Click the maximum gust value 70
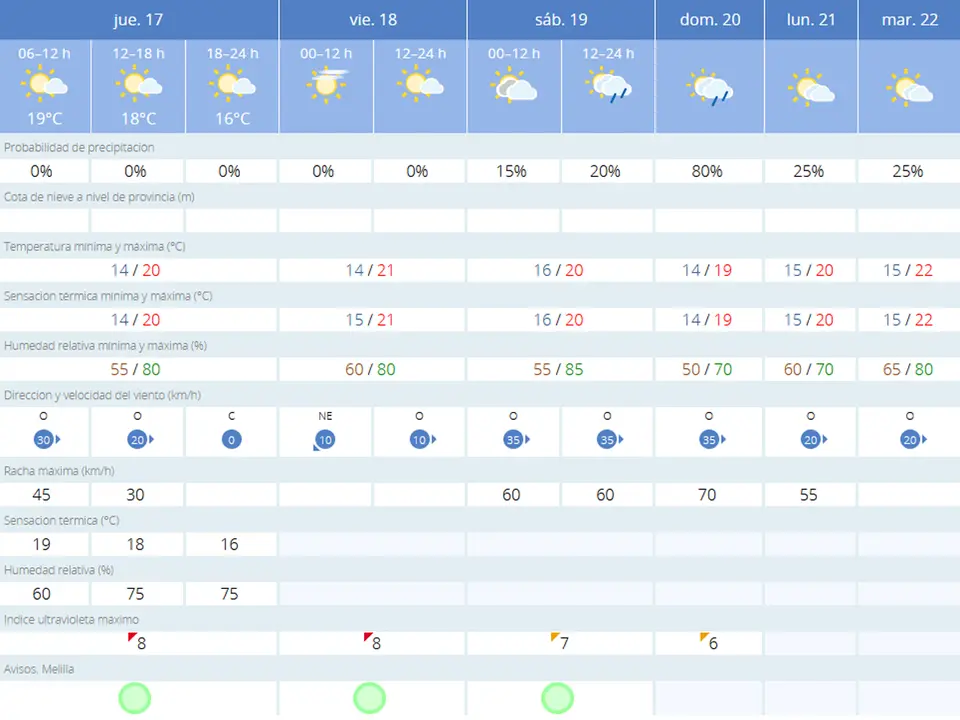This screenshot has width=960, height=720. (707, 495)
